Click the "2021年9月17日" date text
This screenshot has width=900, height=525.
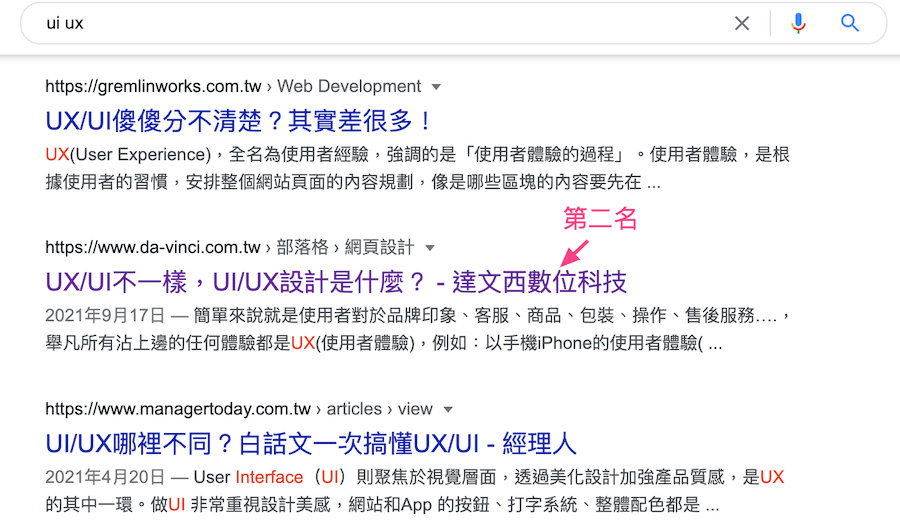105,316
